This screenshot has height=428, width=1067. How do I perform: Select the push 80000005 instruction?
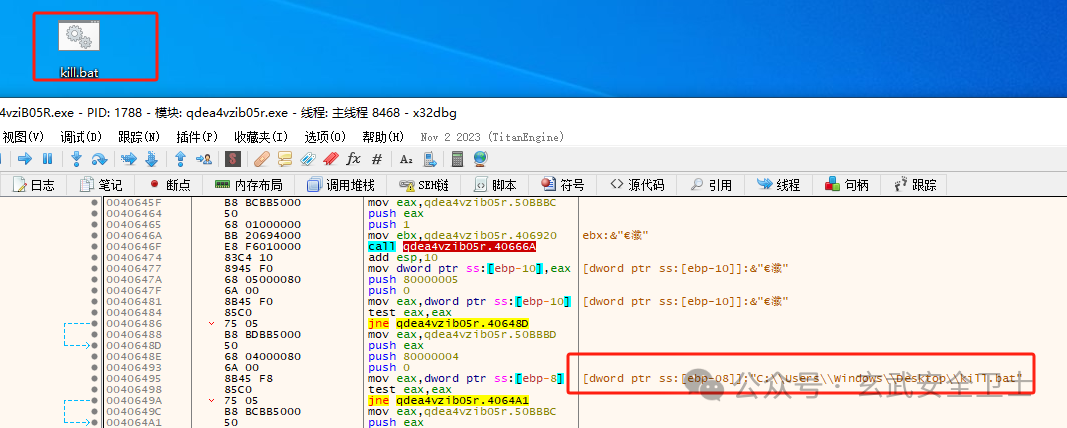pyautogui.click(x=413, y=279)
